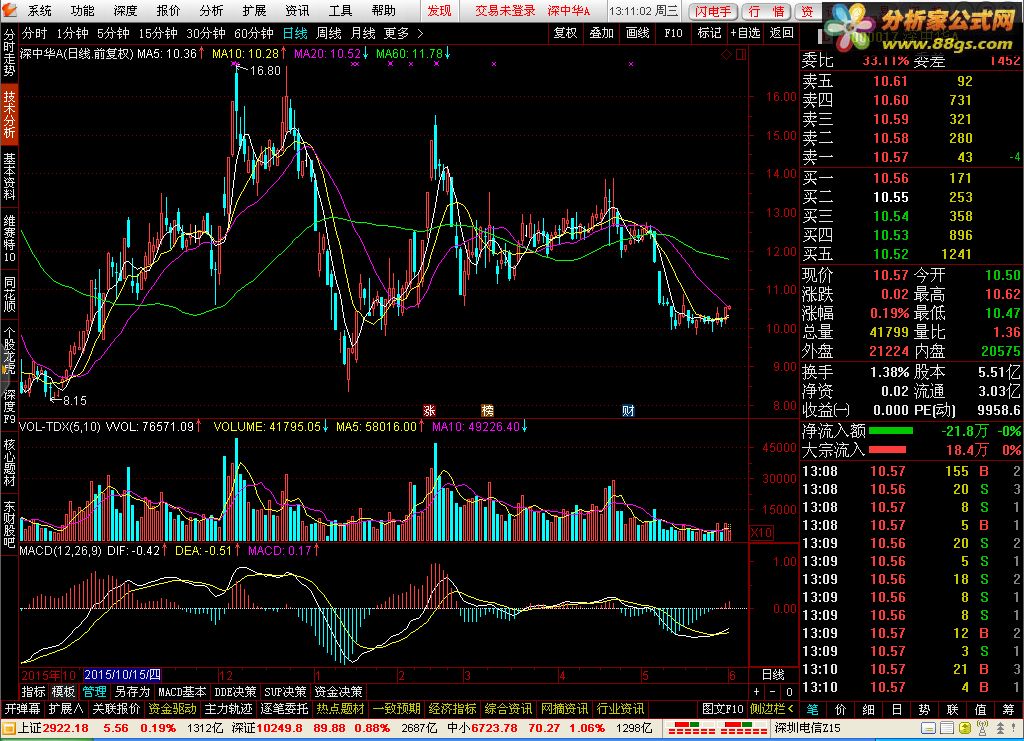Image resolution: width=1024 pixels, height=741 pixels.
Task: Click the 标记 mark button
Action: [709, 33]
